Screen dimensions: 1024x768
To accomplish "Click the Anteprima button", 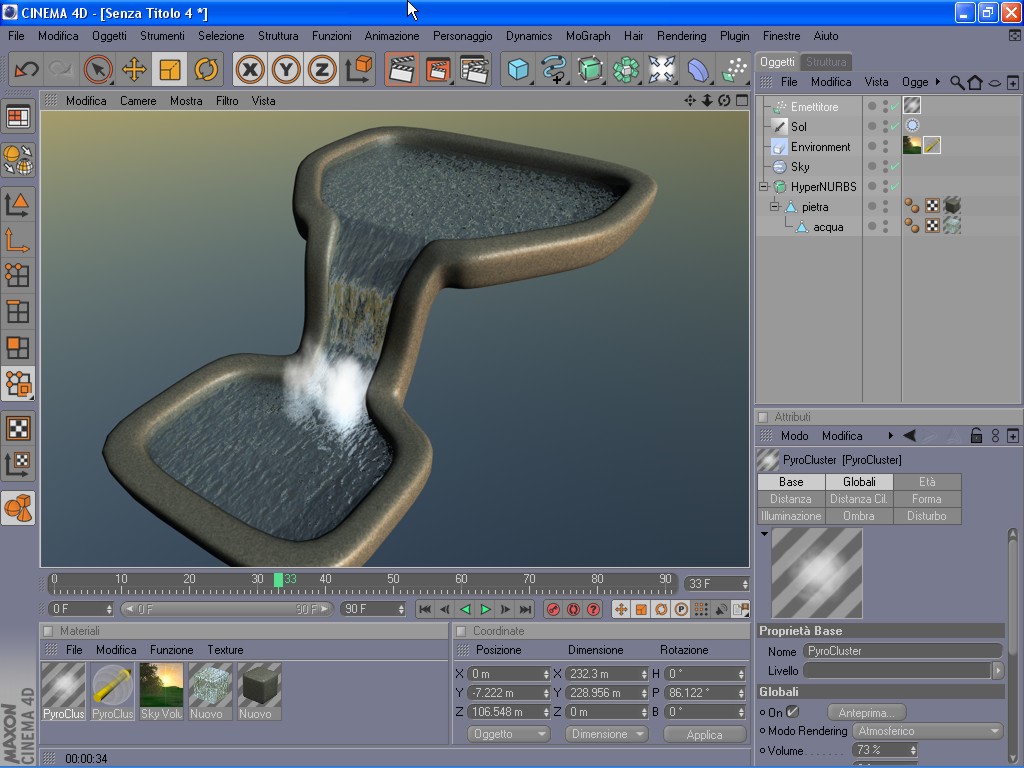I will [x=866, y=712].
